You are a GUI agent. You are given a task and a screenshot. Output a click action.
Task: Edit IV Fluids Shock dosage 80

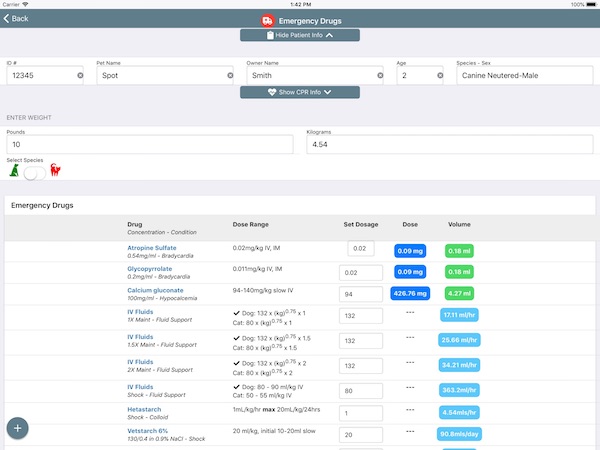click(361, 391)
